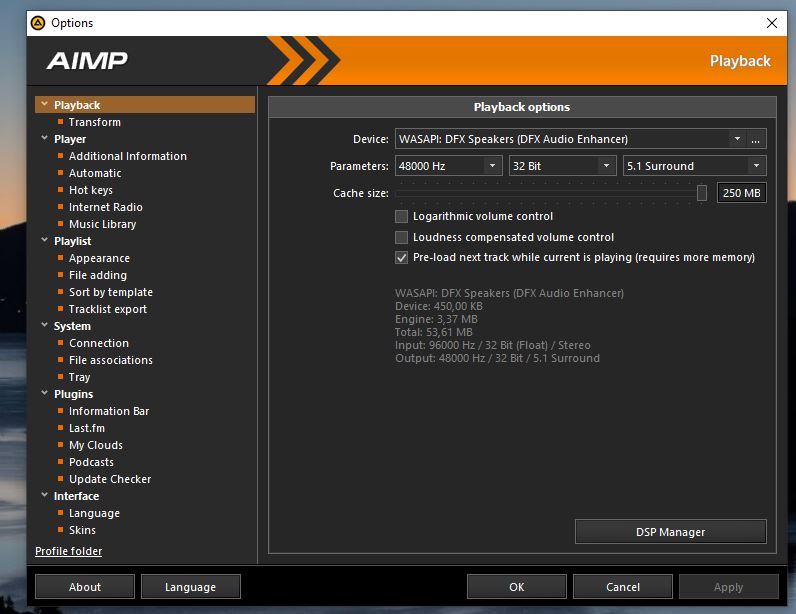Open Information Bar plugin settings

pos(109,411)
